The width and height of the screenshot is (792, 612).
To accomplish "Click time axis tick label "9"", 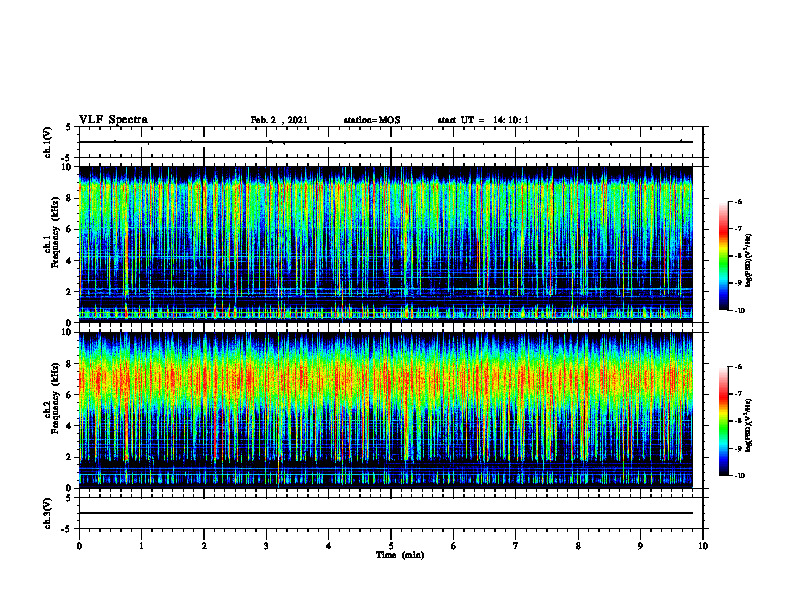I will (640, 546).
